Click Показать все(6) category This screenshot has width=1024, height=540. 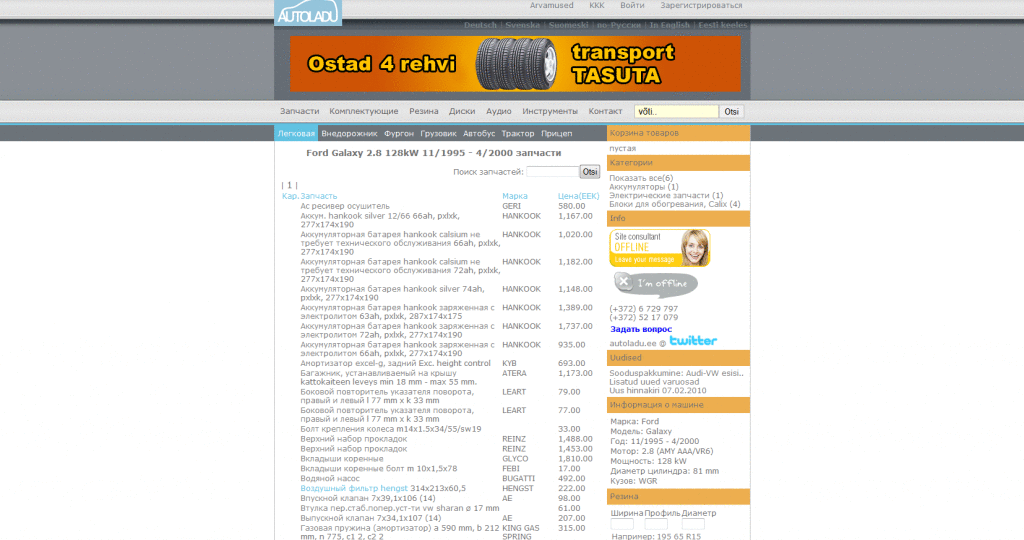(641, 178)
